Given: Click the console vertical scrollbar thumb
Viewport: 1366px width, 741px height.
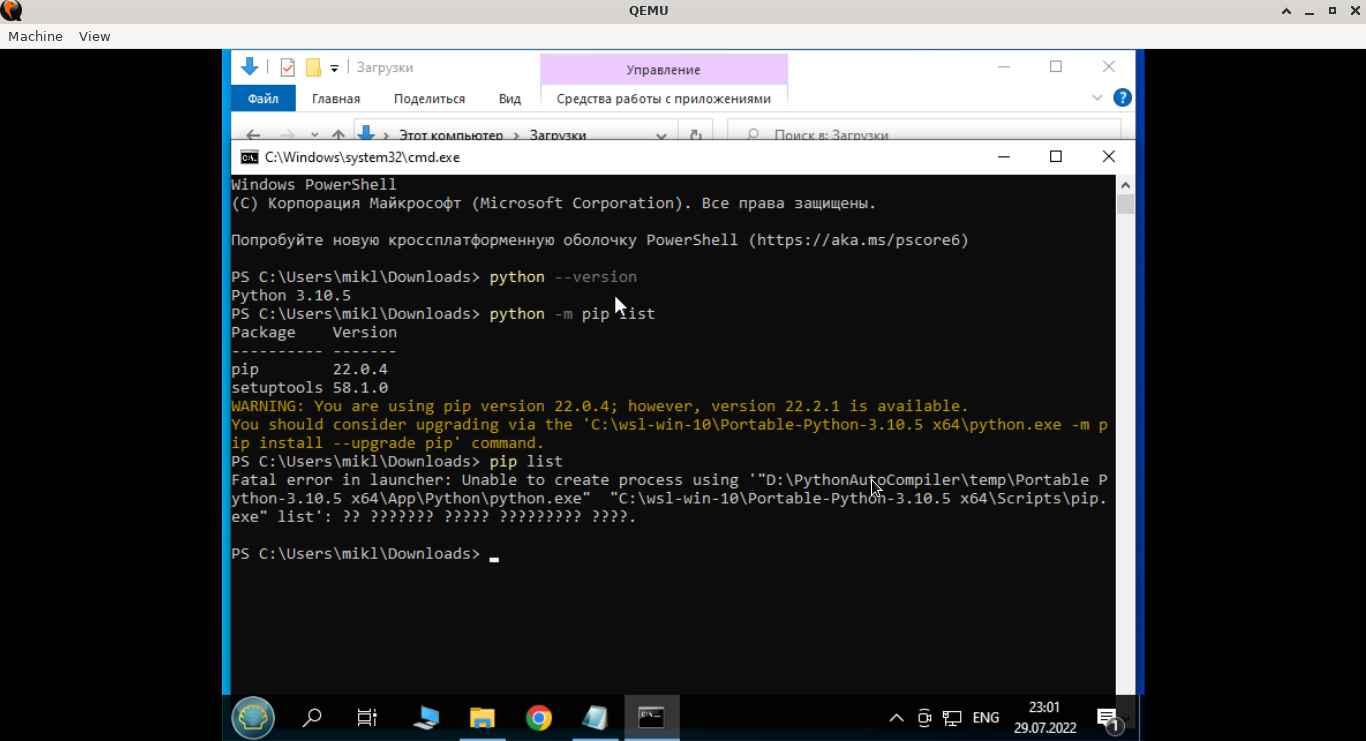Looking at the screenshot, I should pyautogui.click(x=1125, y=204).
